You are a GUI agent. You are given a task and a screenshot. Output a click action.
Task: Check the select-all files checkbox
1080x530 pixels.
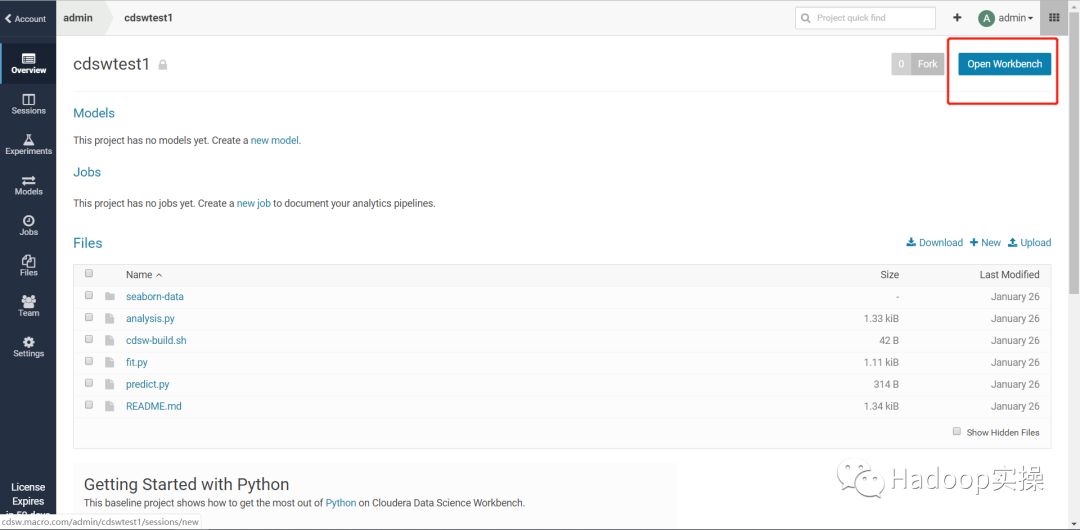point(89,274)
